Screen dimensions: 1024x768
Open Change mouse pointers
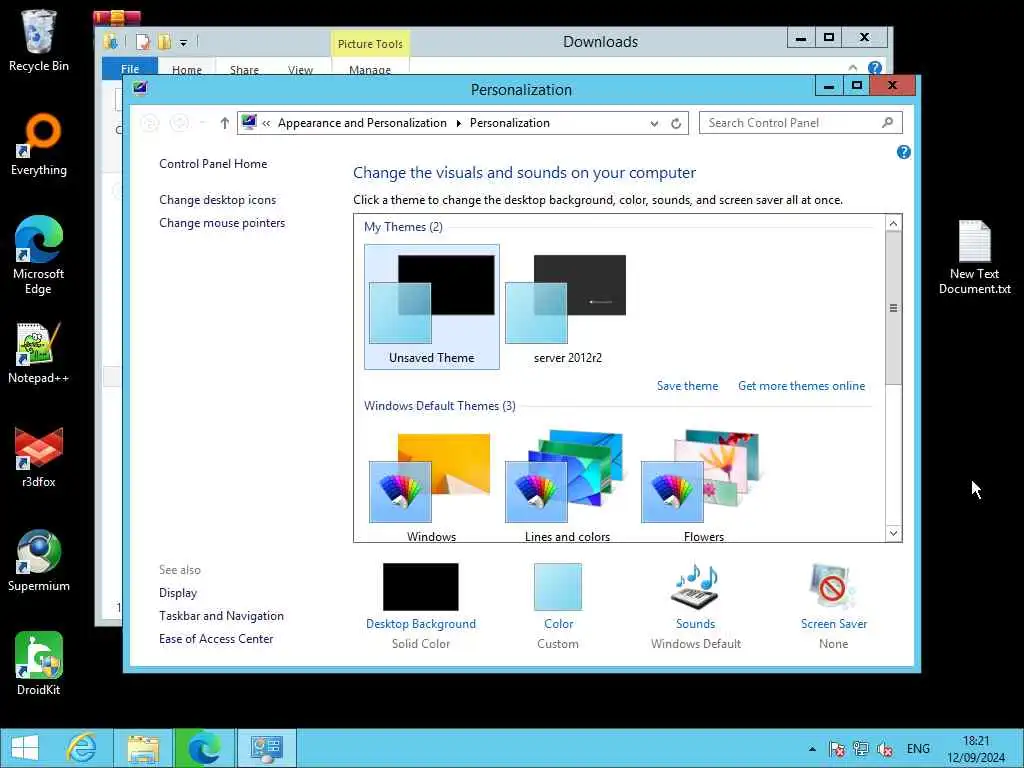coord(222,223)
